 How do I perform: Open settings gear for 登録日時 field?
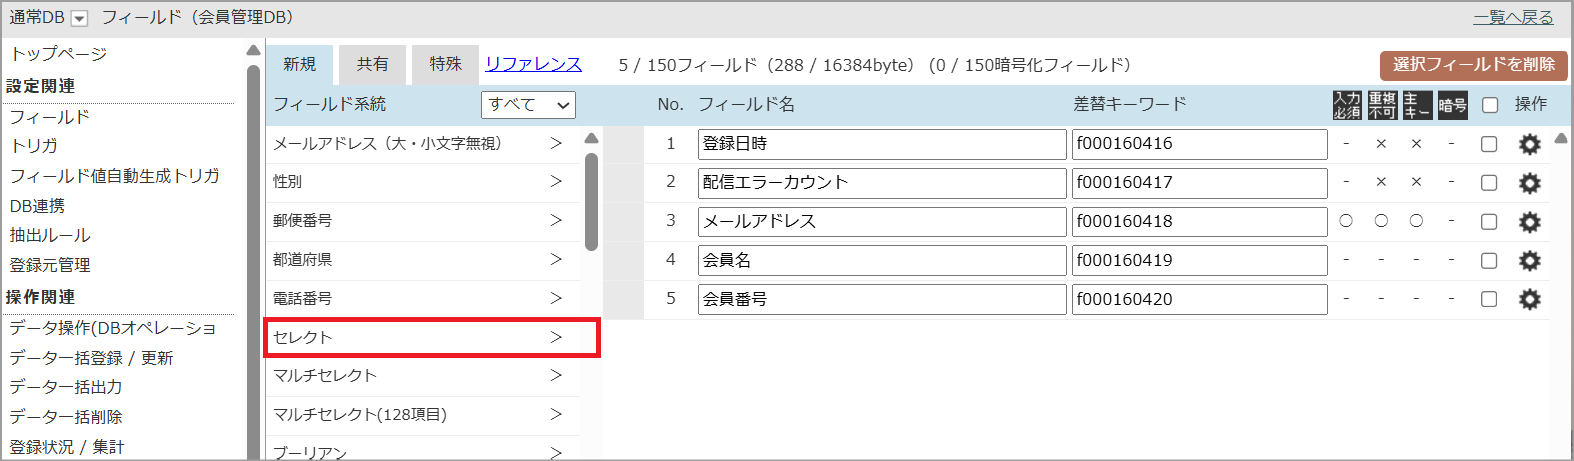pos(1529,144)
